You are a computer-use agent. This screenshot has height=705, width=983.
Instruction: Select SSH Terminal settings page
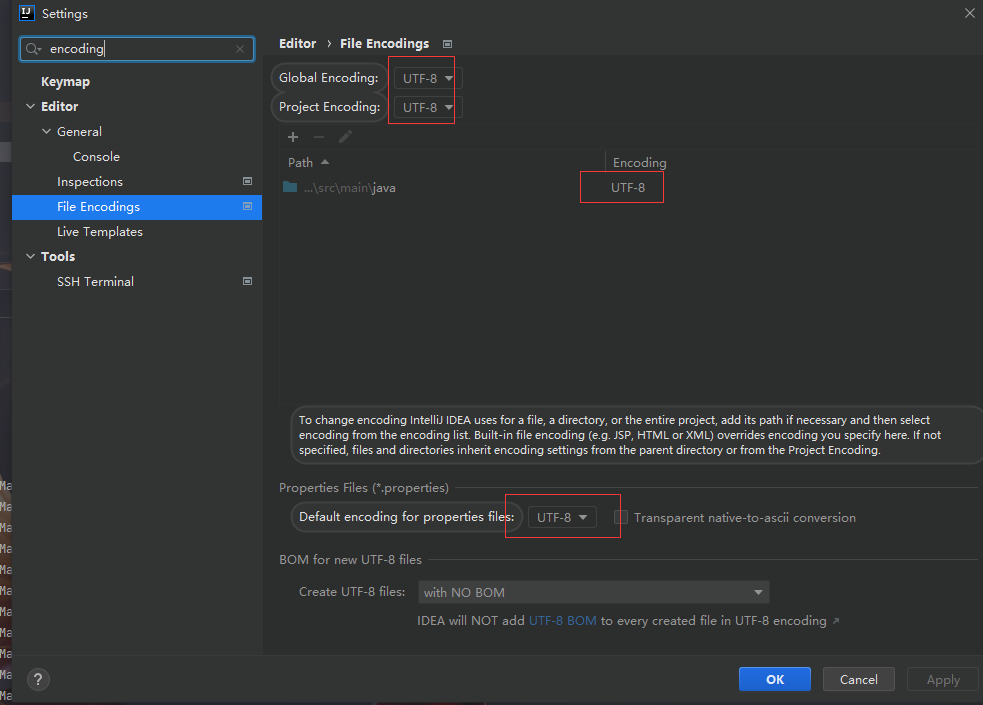point(95,282)
